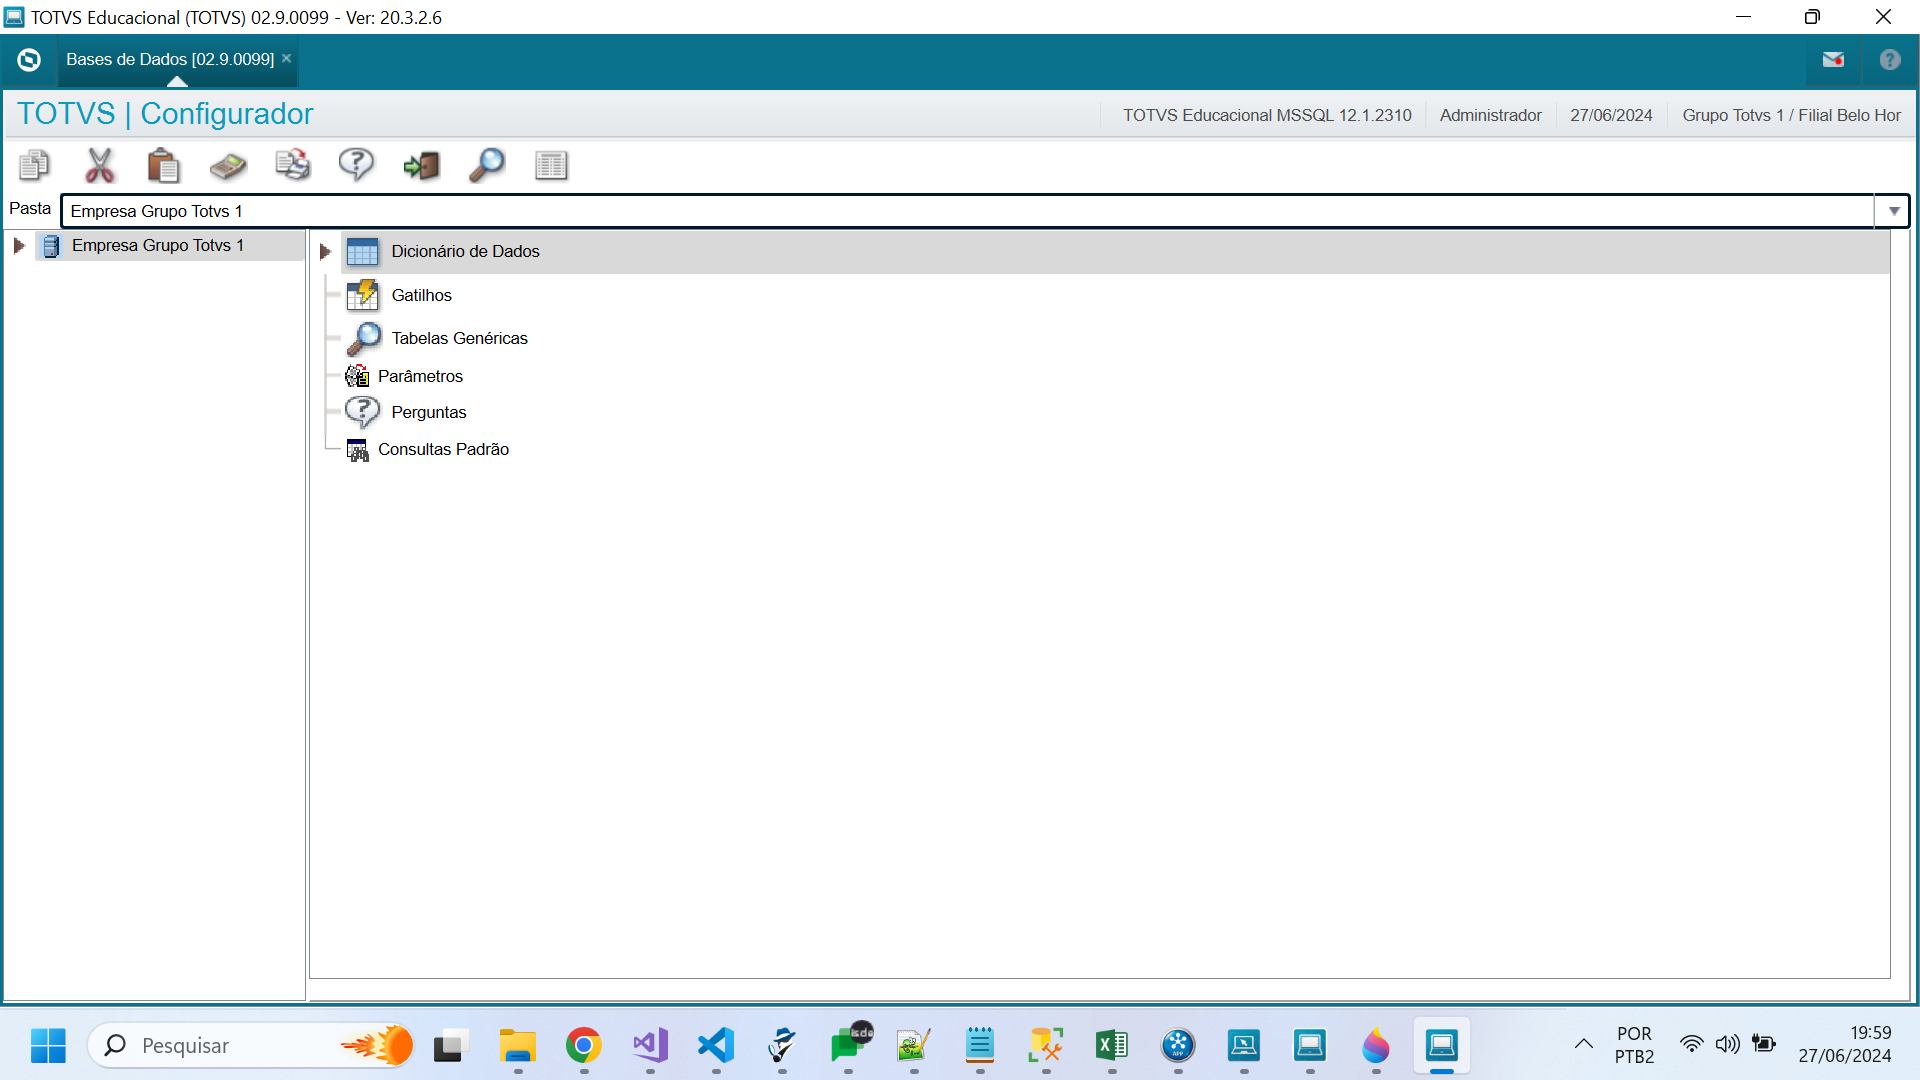
Task: Open the Pasta dropdown arrow
Action: click(1893, 211)
